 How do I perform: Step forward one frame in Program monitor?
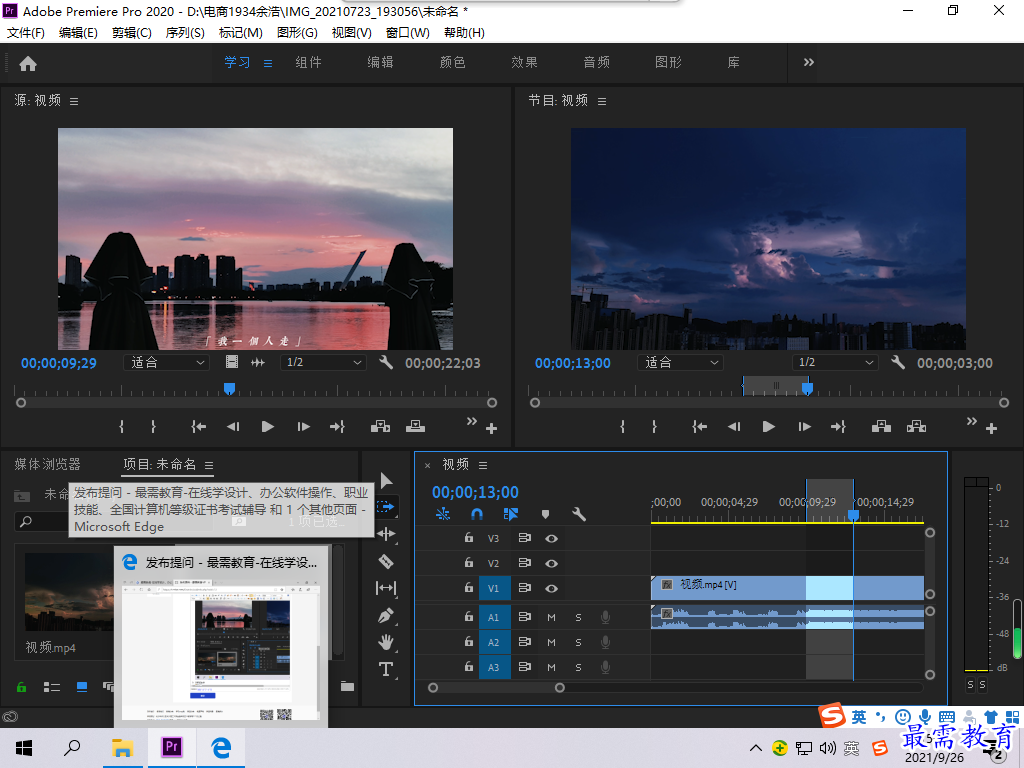805,427
